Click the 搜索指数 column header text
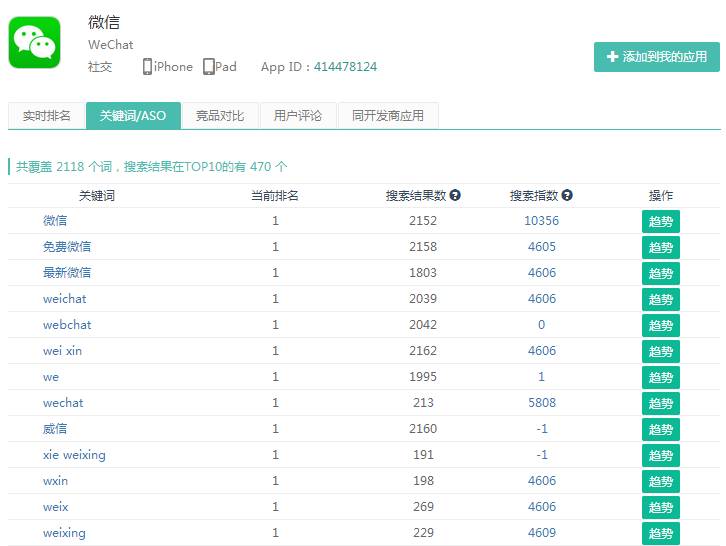The height and width of the screenshot is (546, 726). click(534, 195)
